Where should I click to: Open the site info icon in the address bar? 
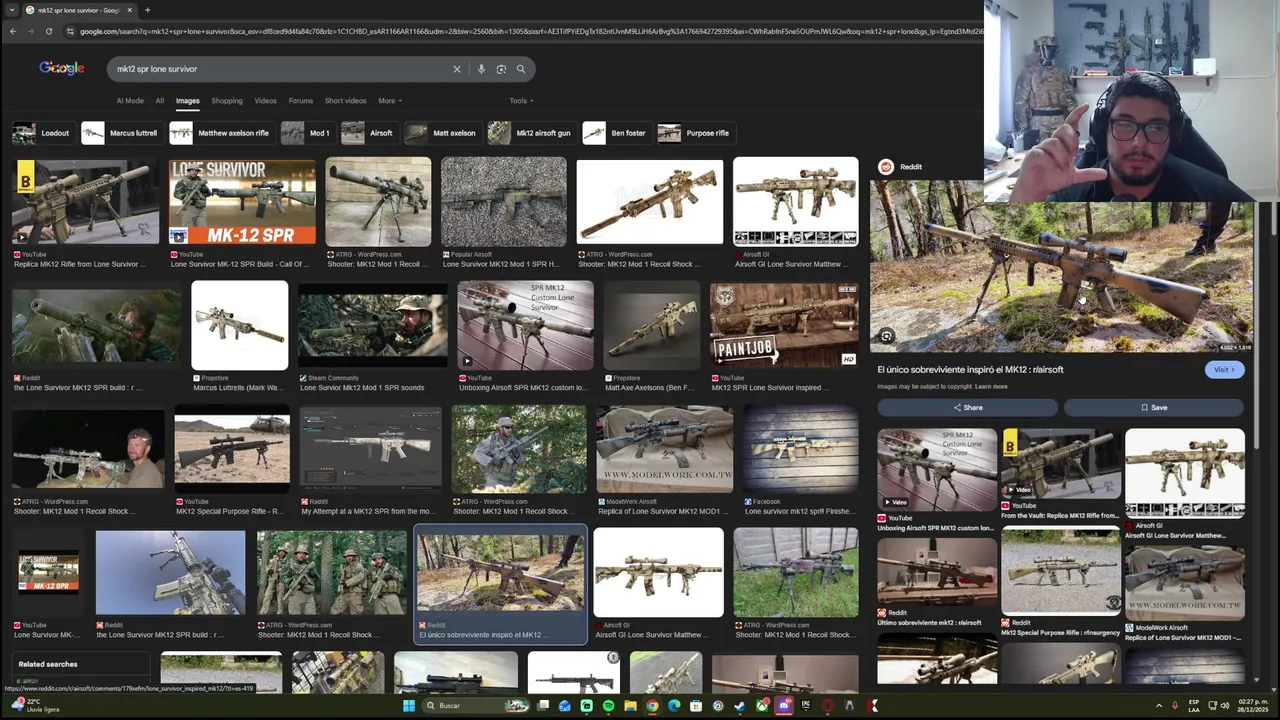(x=70, y=31)
